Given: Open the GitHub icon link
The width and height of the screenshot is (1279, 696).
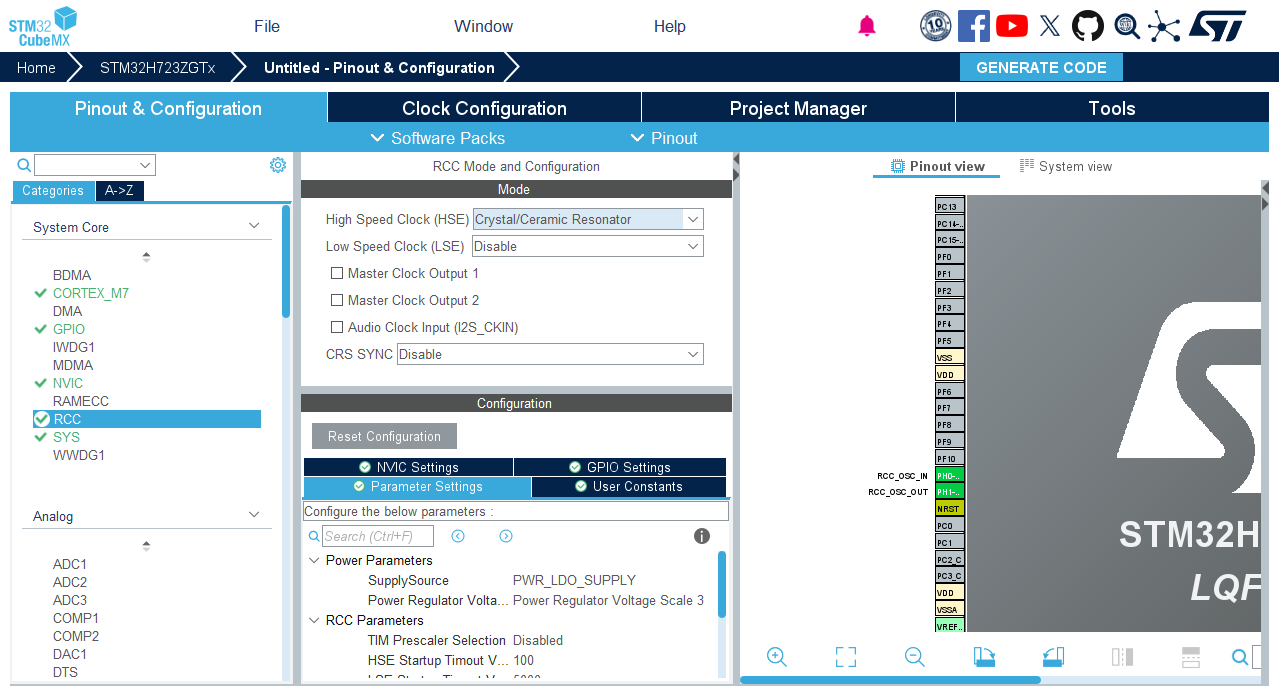Looking at the screenshot, I should [x=1088, y=26].
